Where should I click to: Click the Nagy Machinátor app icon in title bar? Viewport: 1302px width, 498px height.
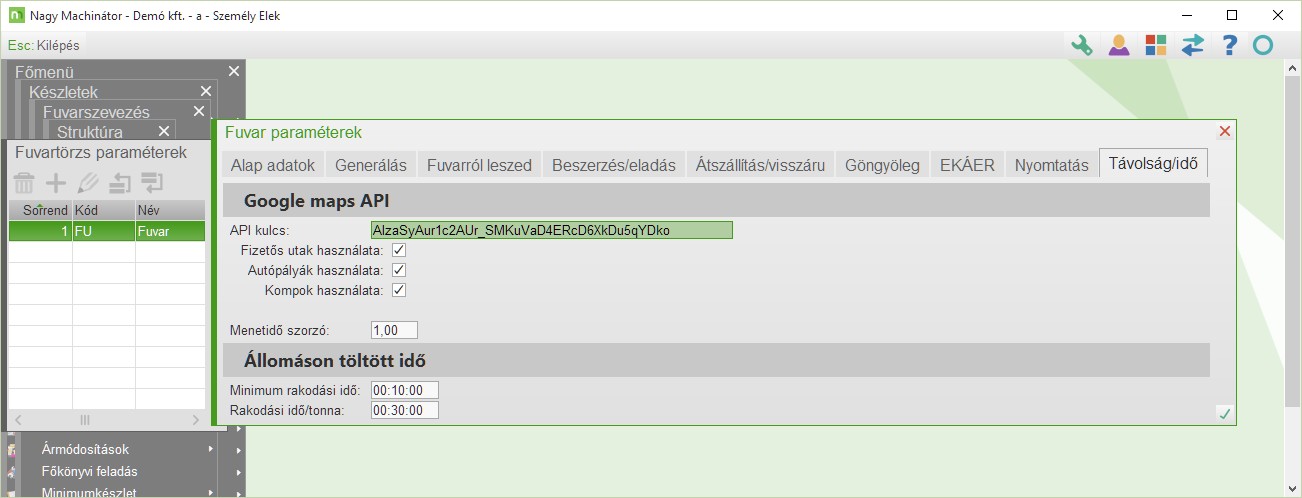pos(15,15)
